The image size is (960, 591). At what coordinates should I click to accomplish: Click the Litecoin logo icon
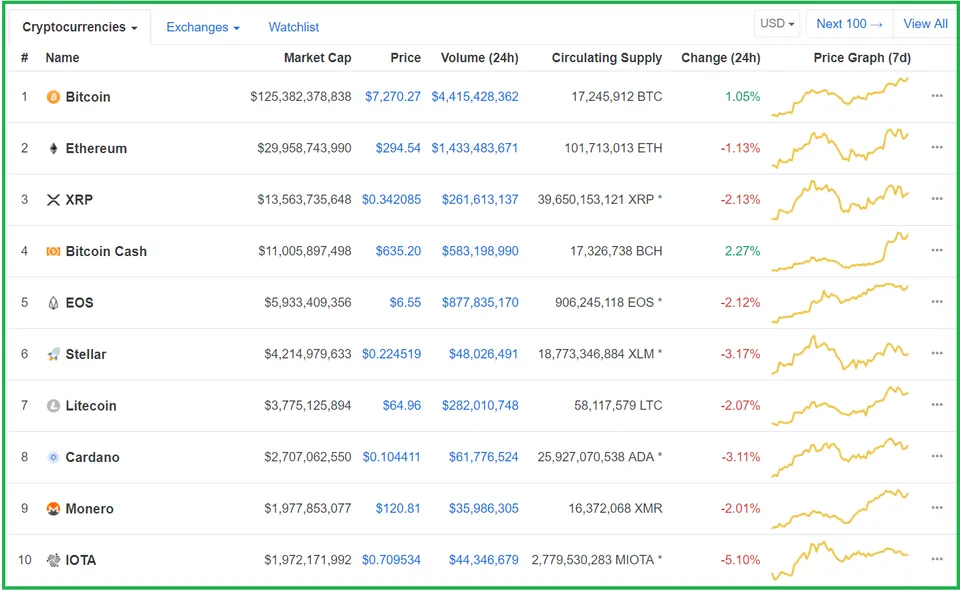(x=53, y=405)
